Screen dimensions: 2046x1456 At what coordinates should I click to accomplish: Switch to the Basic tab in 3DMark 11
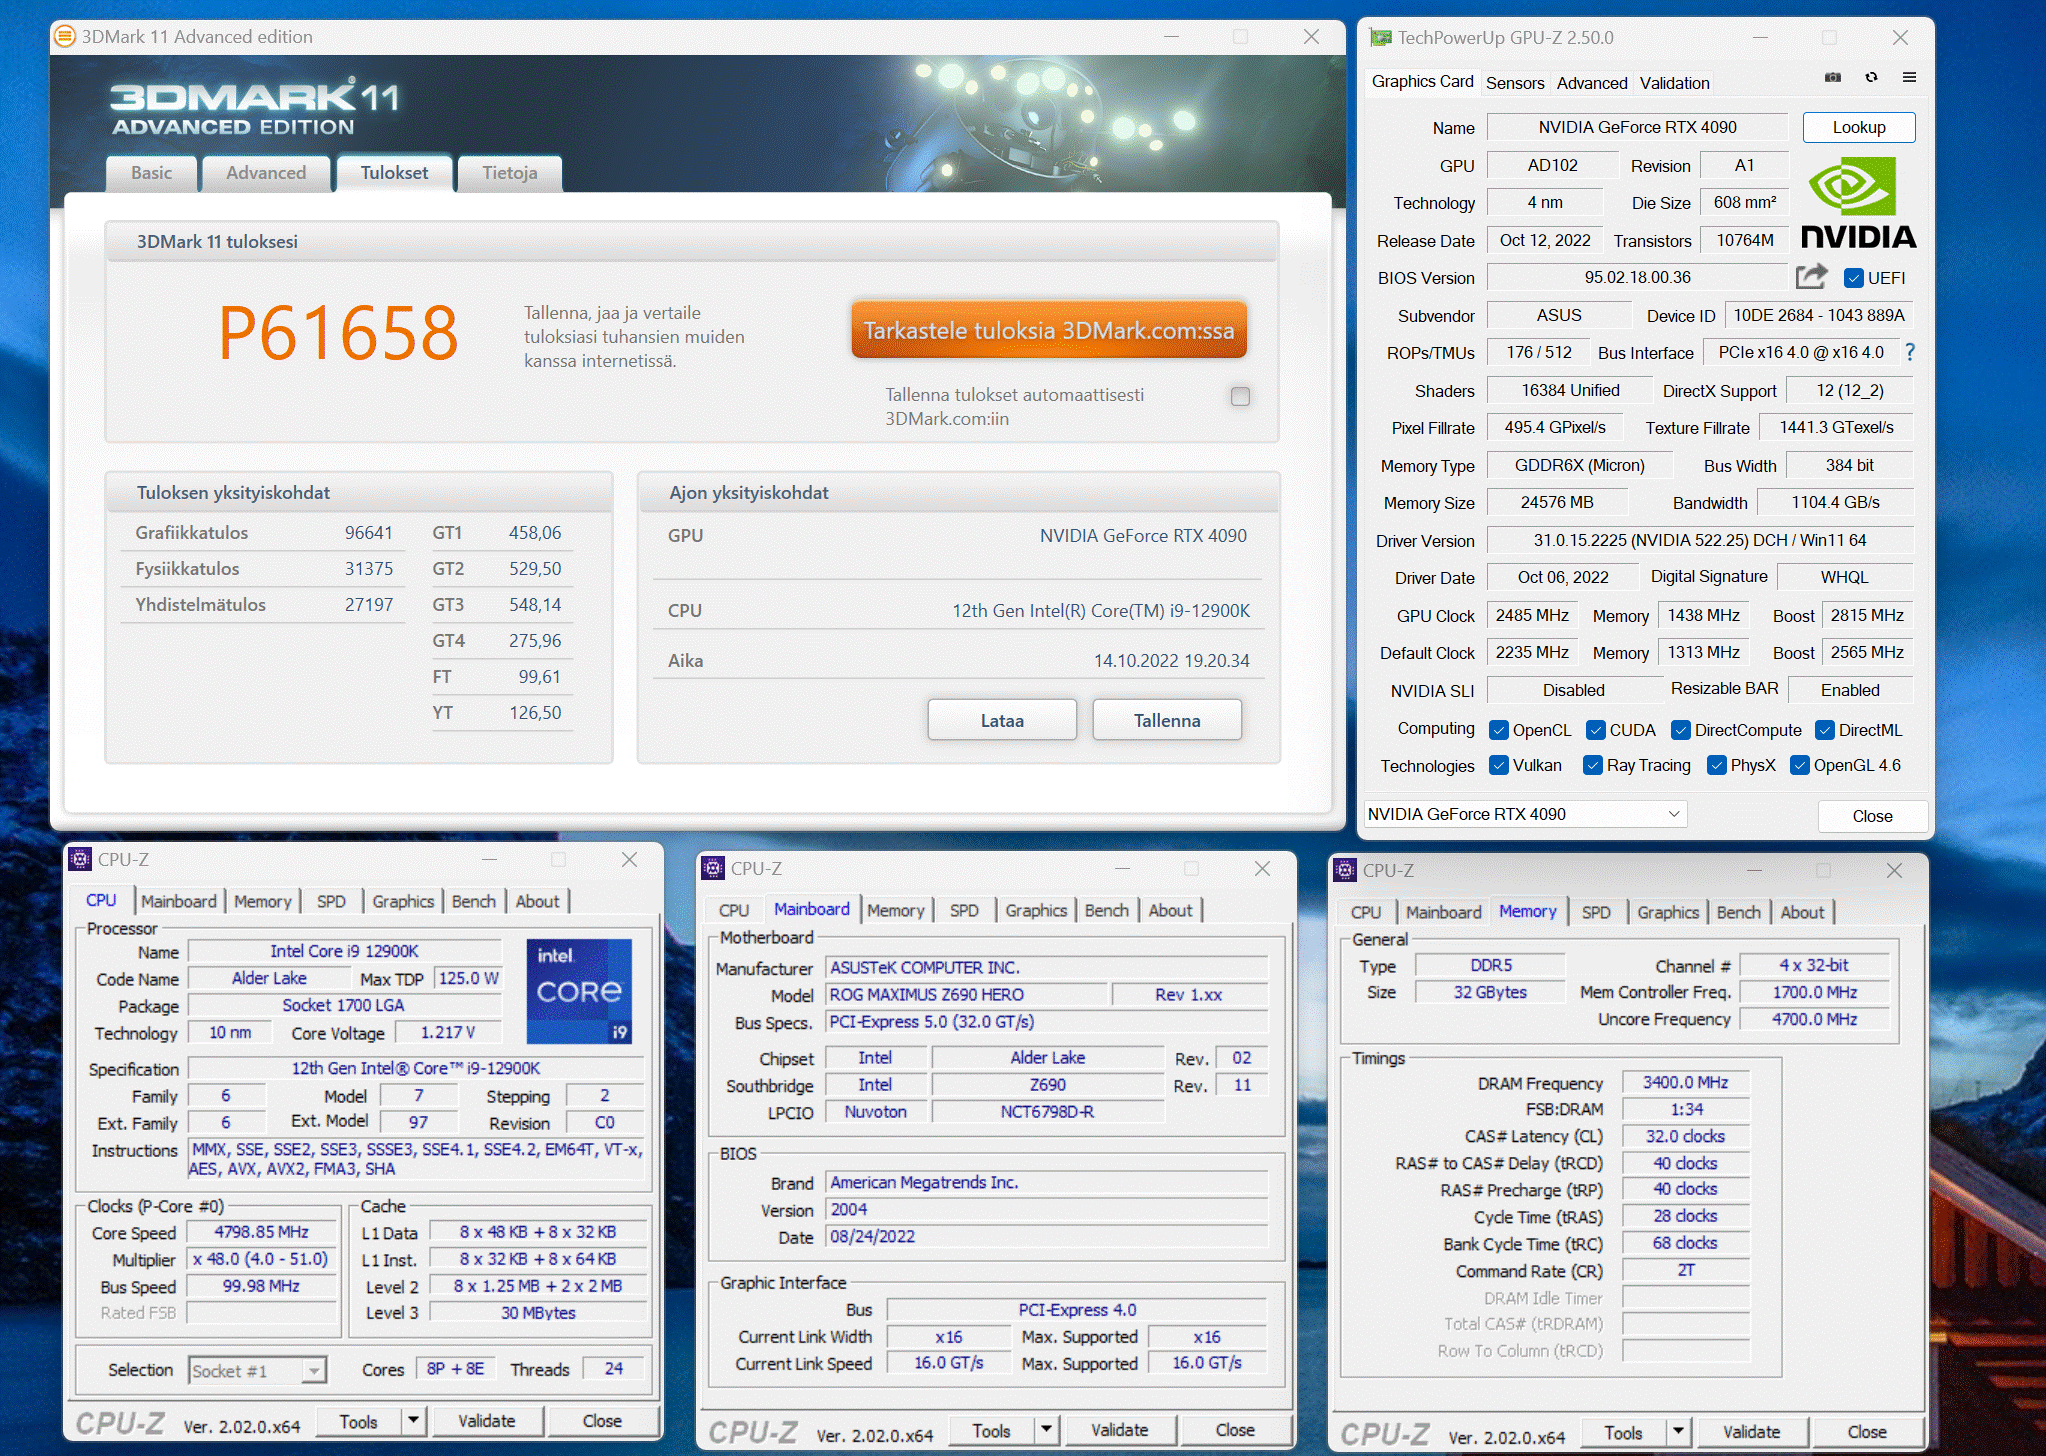(x=152, y=173)
